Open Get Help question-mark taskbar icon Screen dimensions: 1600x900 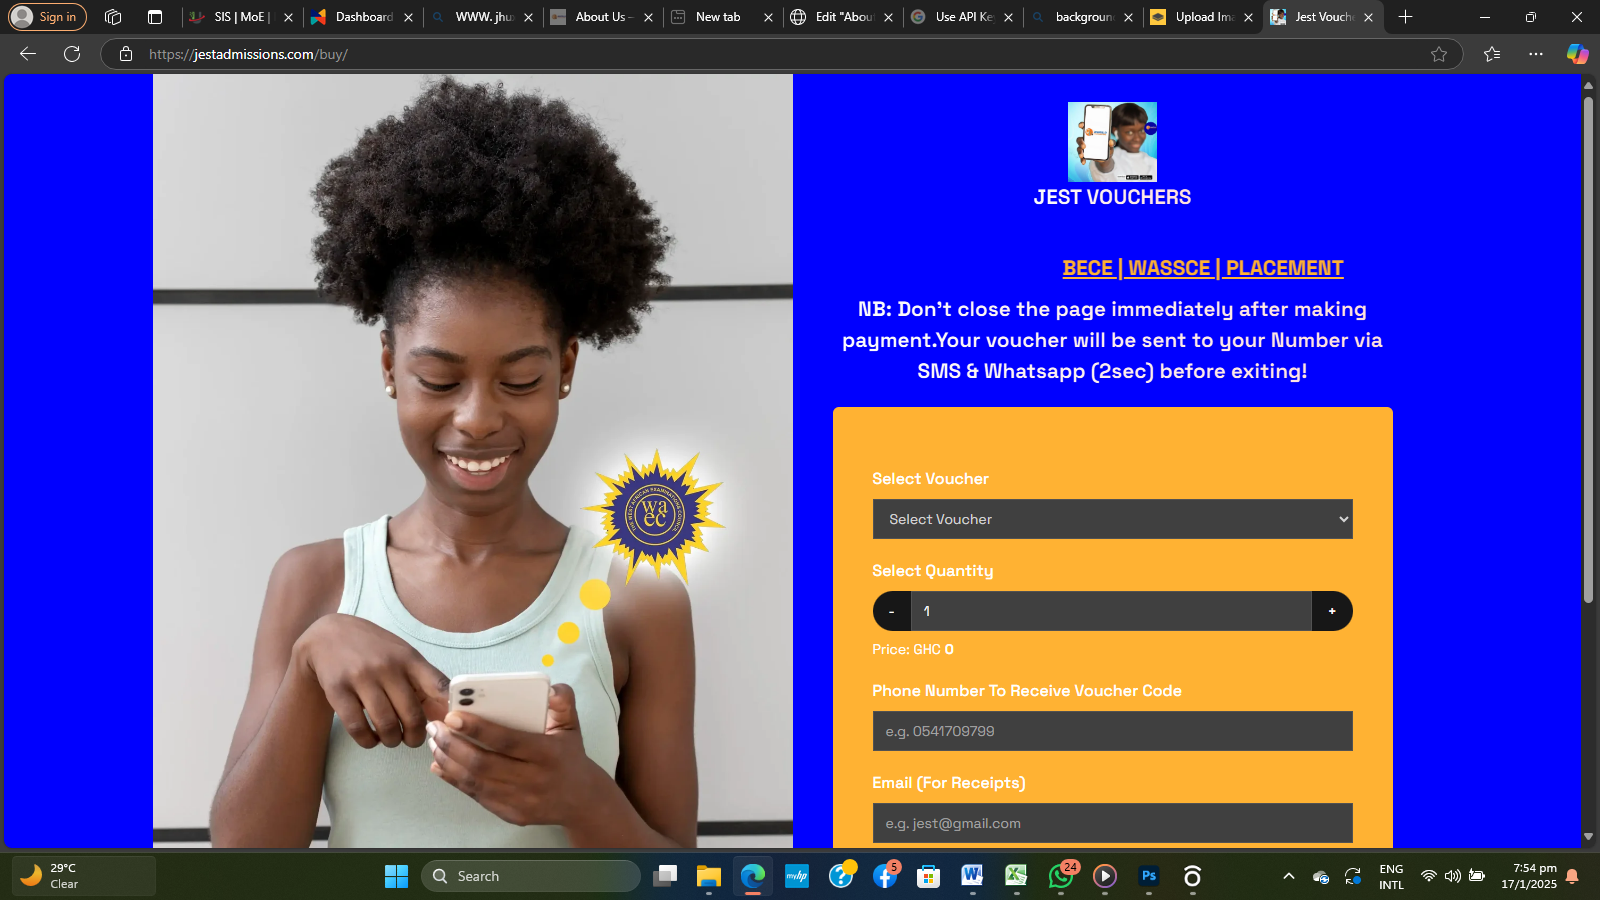(x=841, y=876)
